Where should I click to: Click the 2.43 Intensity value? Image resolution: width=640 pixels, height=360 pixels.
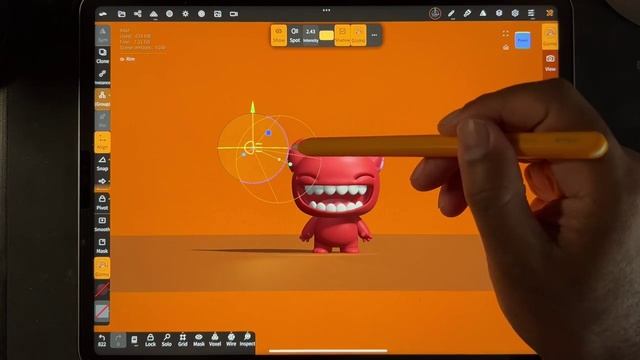coord(311,35)
